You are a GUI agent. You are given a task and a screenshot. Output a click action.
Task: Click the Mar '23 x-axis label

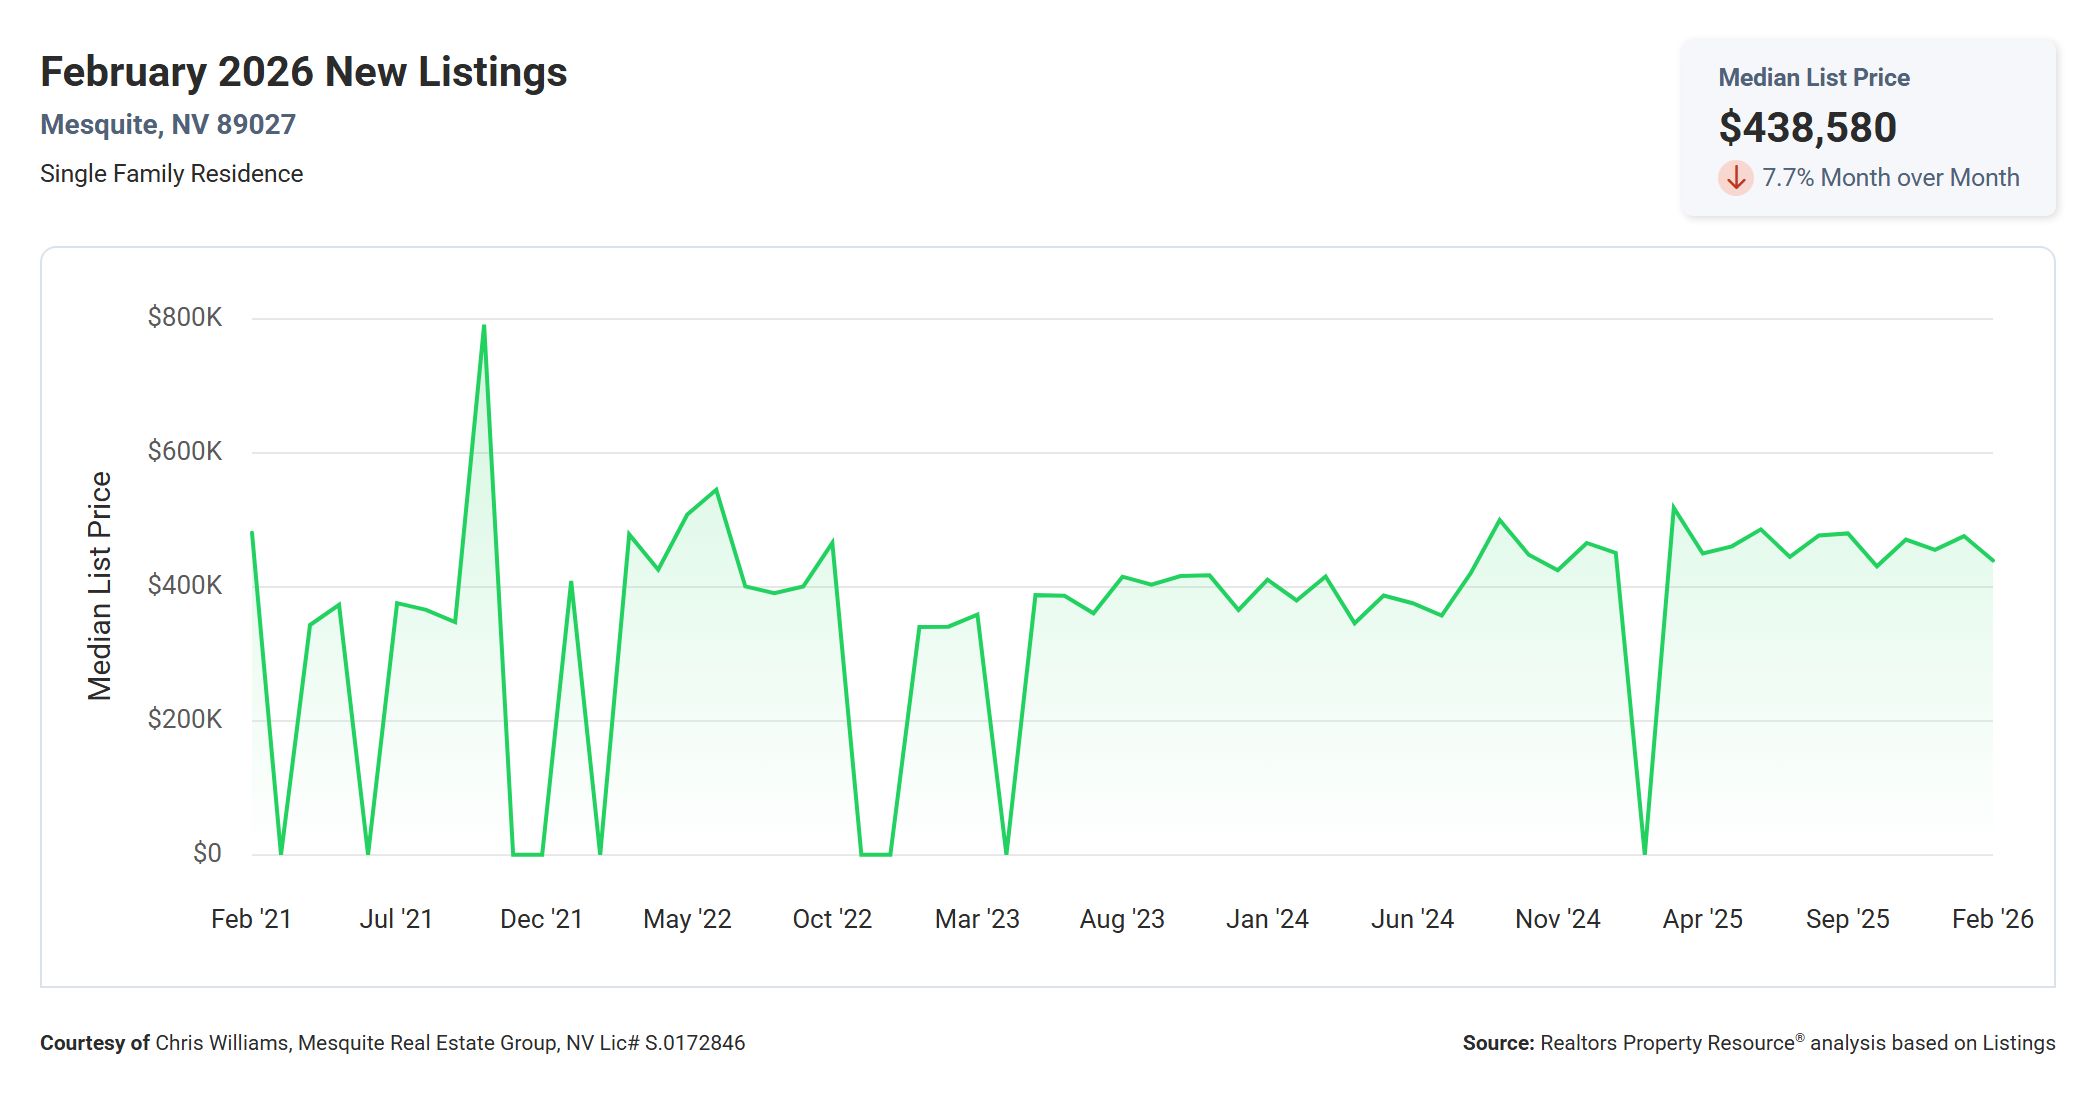coord(977,919)
